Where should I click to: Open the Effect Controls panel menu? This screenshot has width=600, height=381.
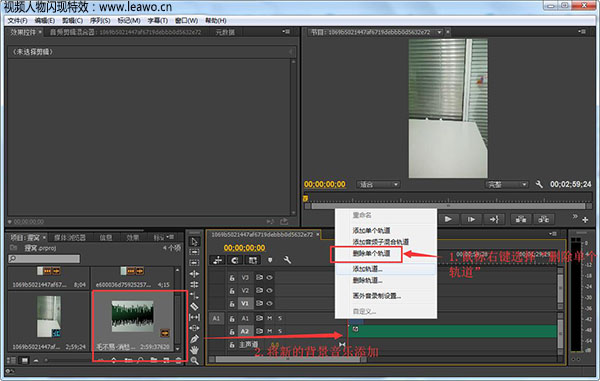coord(286,32)
